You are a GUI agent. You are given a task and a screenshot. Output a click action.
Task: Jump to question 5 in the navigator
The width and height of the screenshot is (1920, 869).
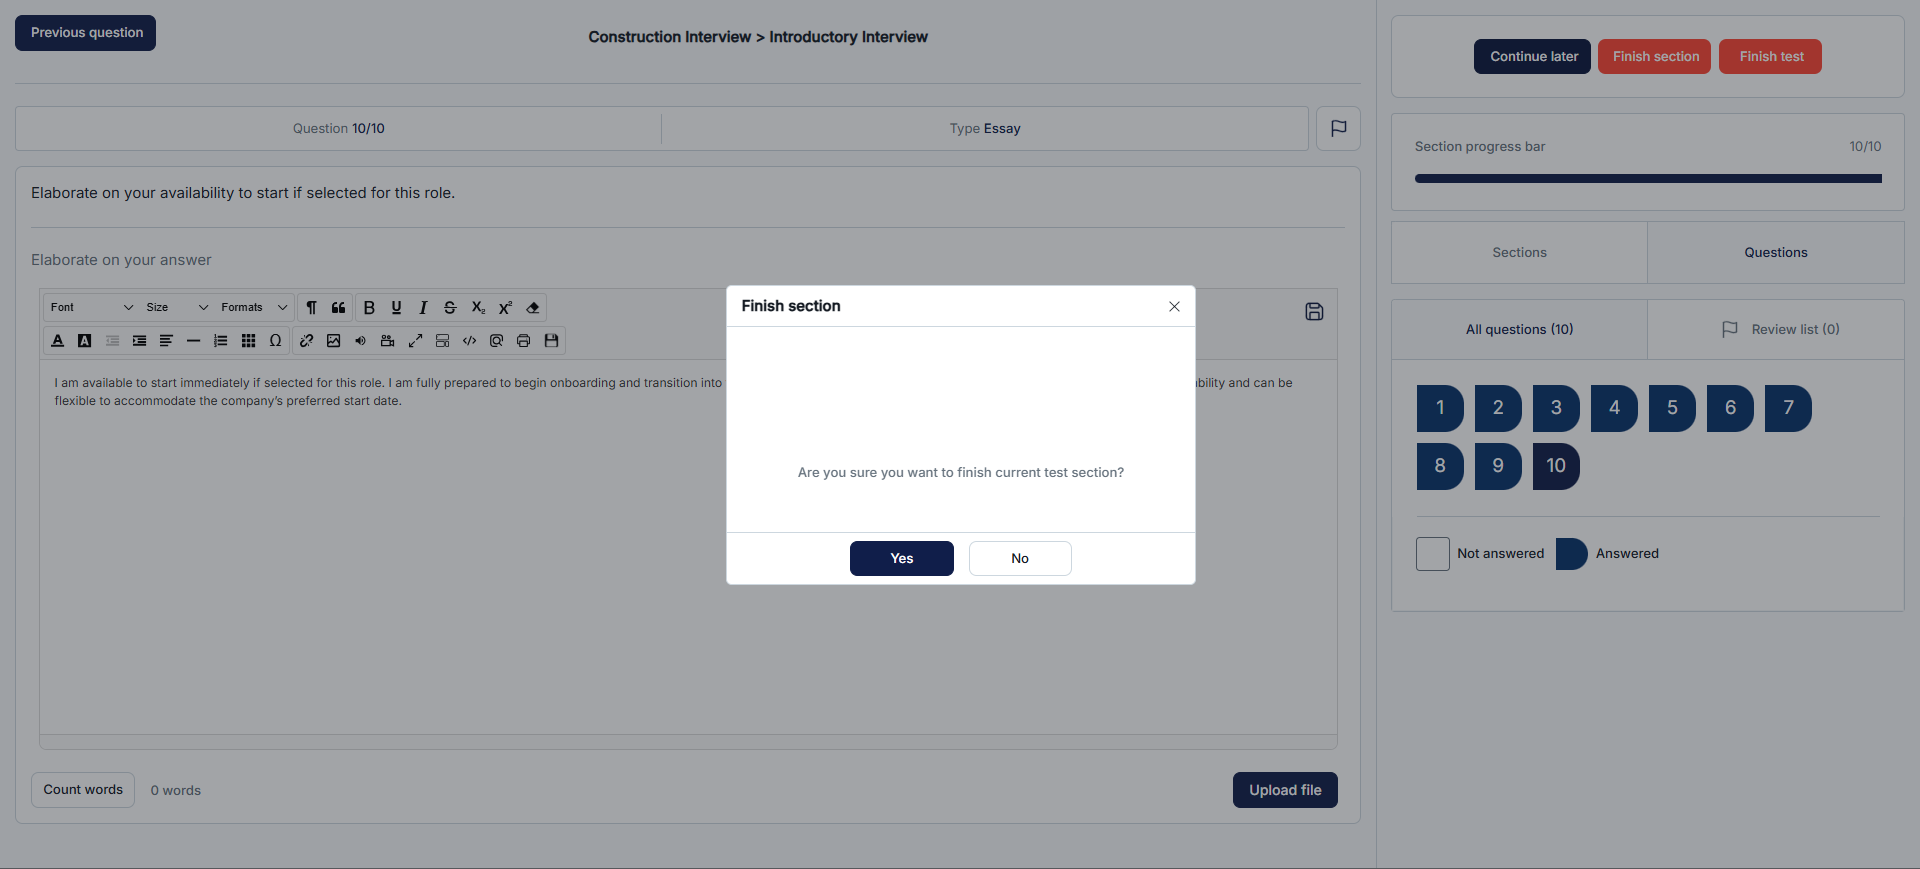pos(1672,408)
